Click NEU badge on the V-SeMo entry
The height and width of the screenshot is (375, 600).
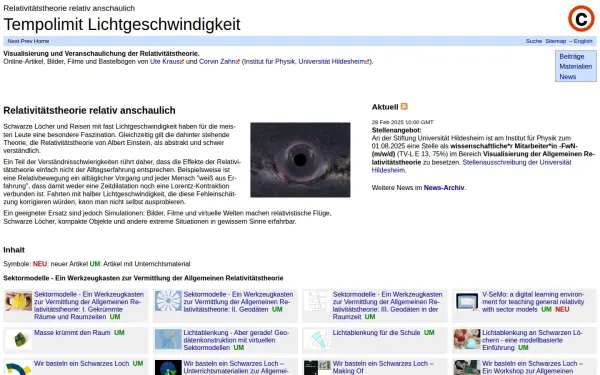(562, 309)
